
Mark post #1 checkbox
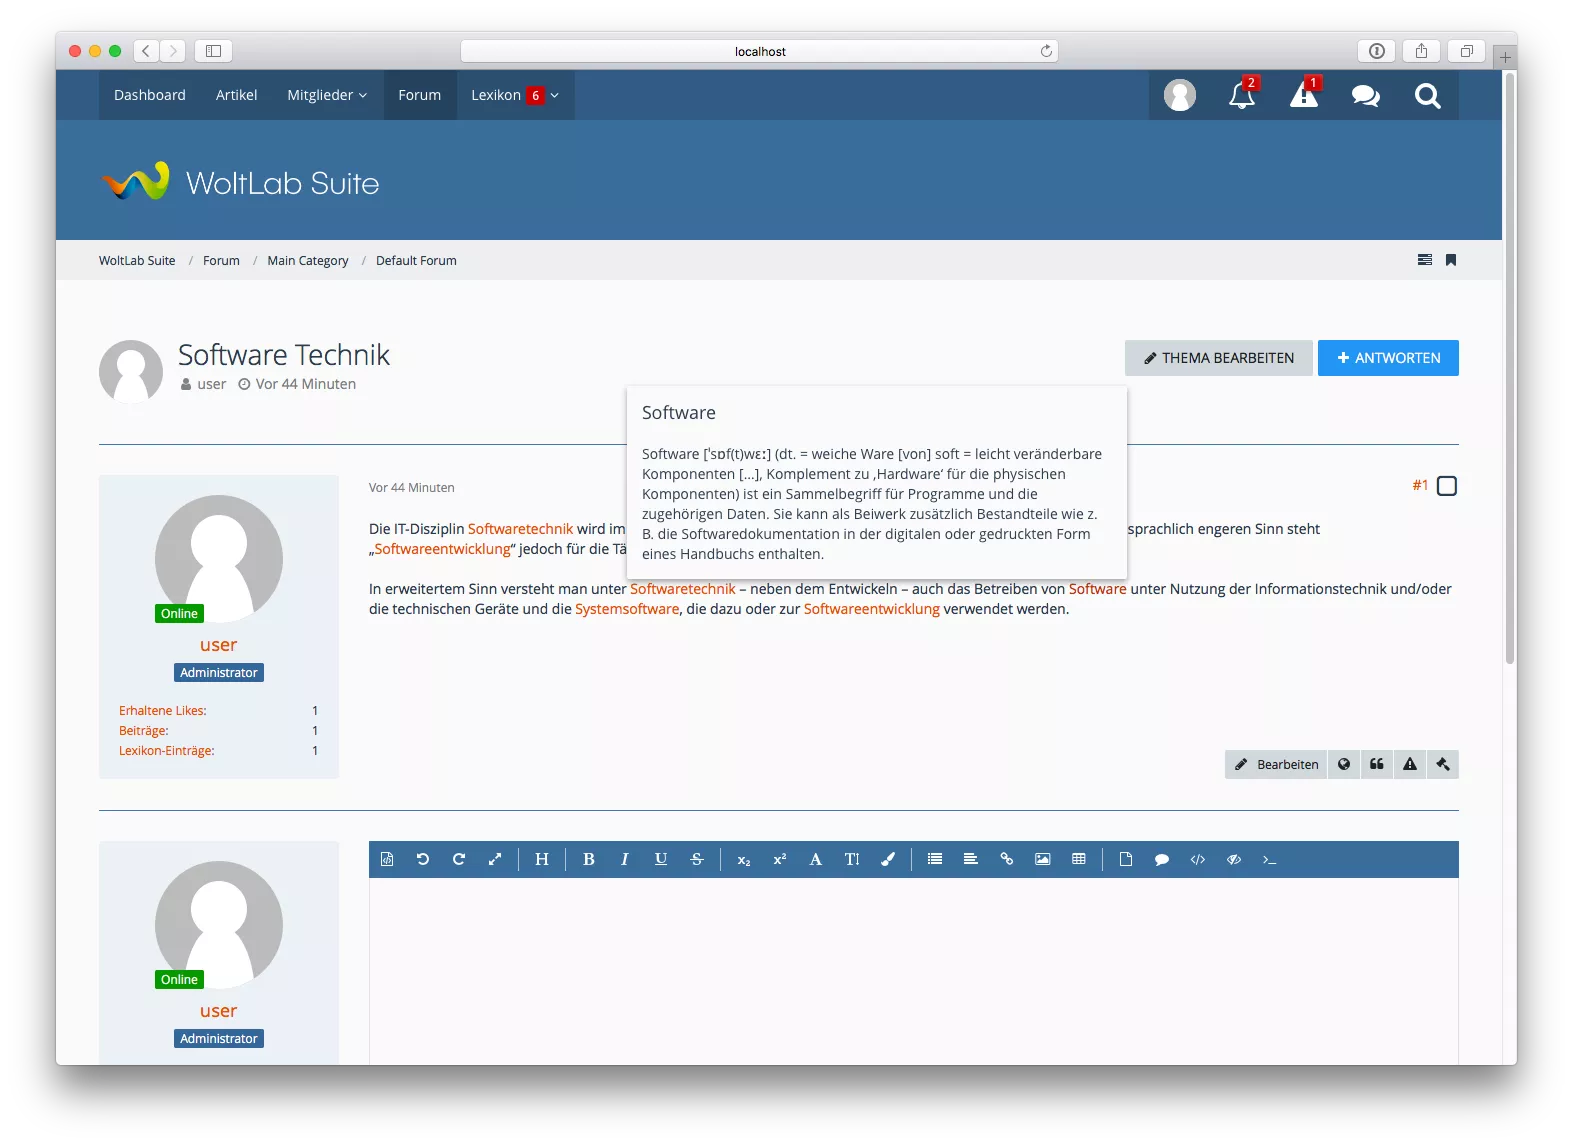[x=1446, y=486]
